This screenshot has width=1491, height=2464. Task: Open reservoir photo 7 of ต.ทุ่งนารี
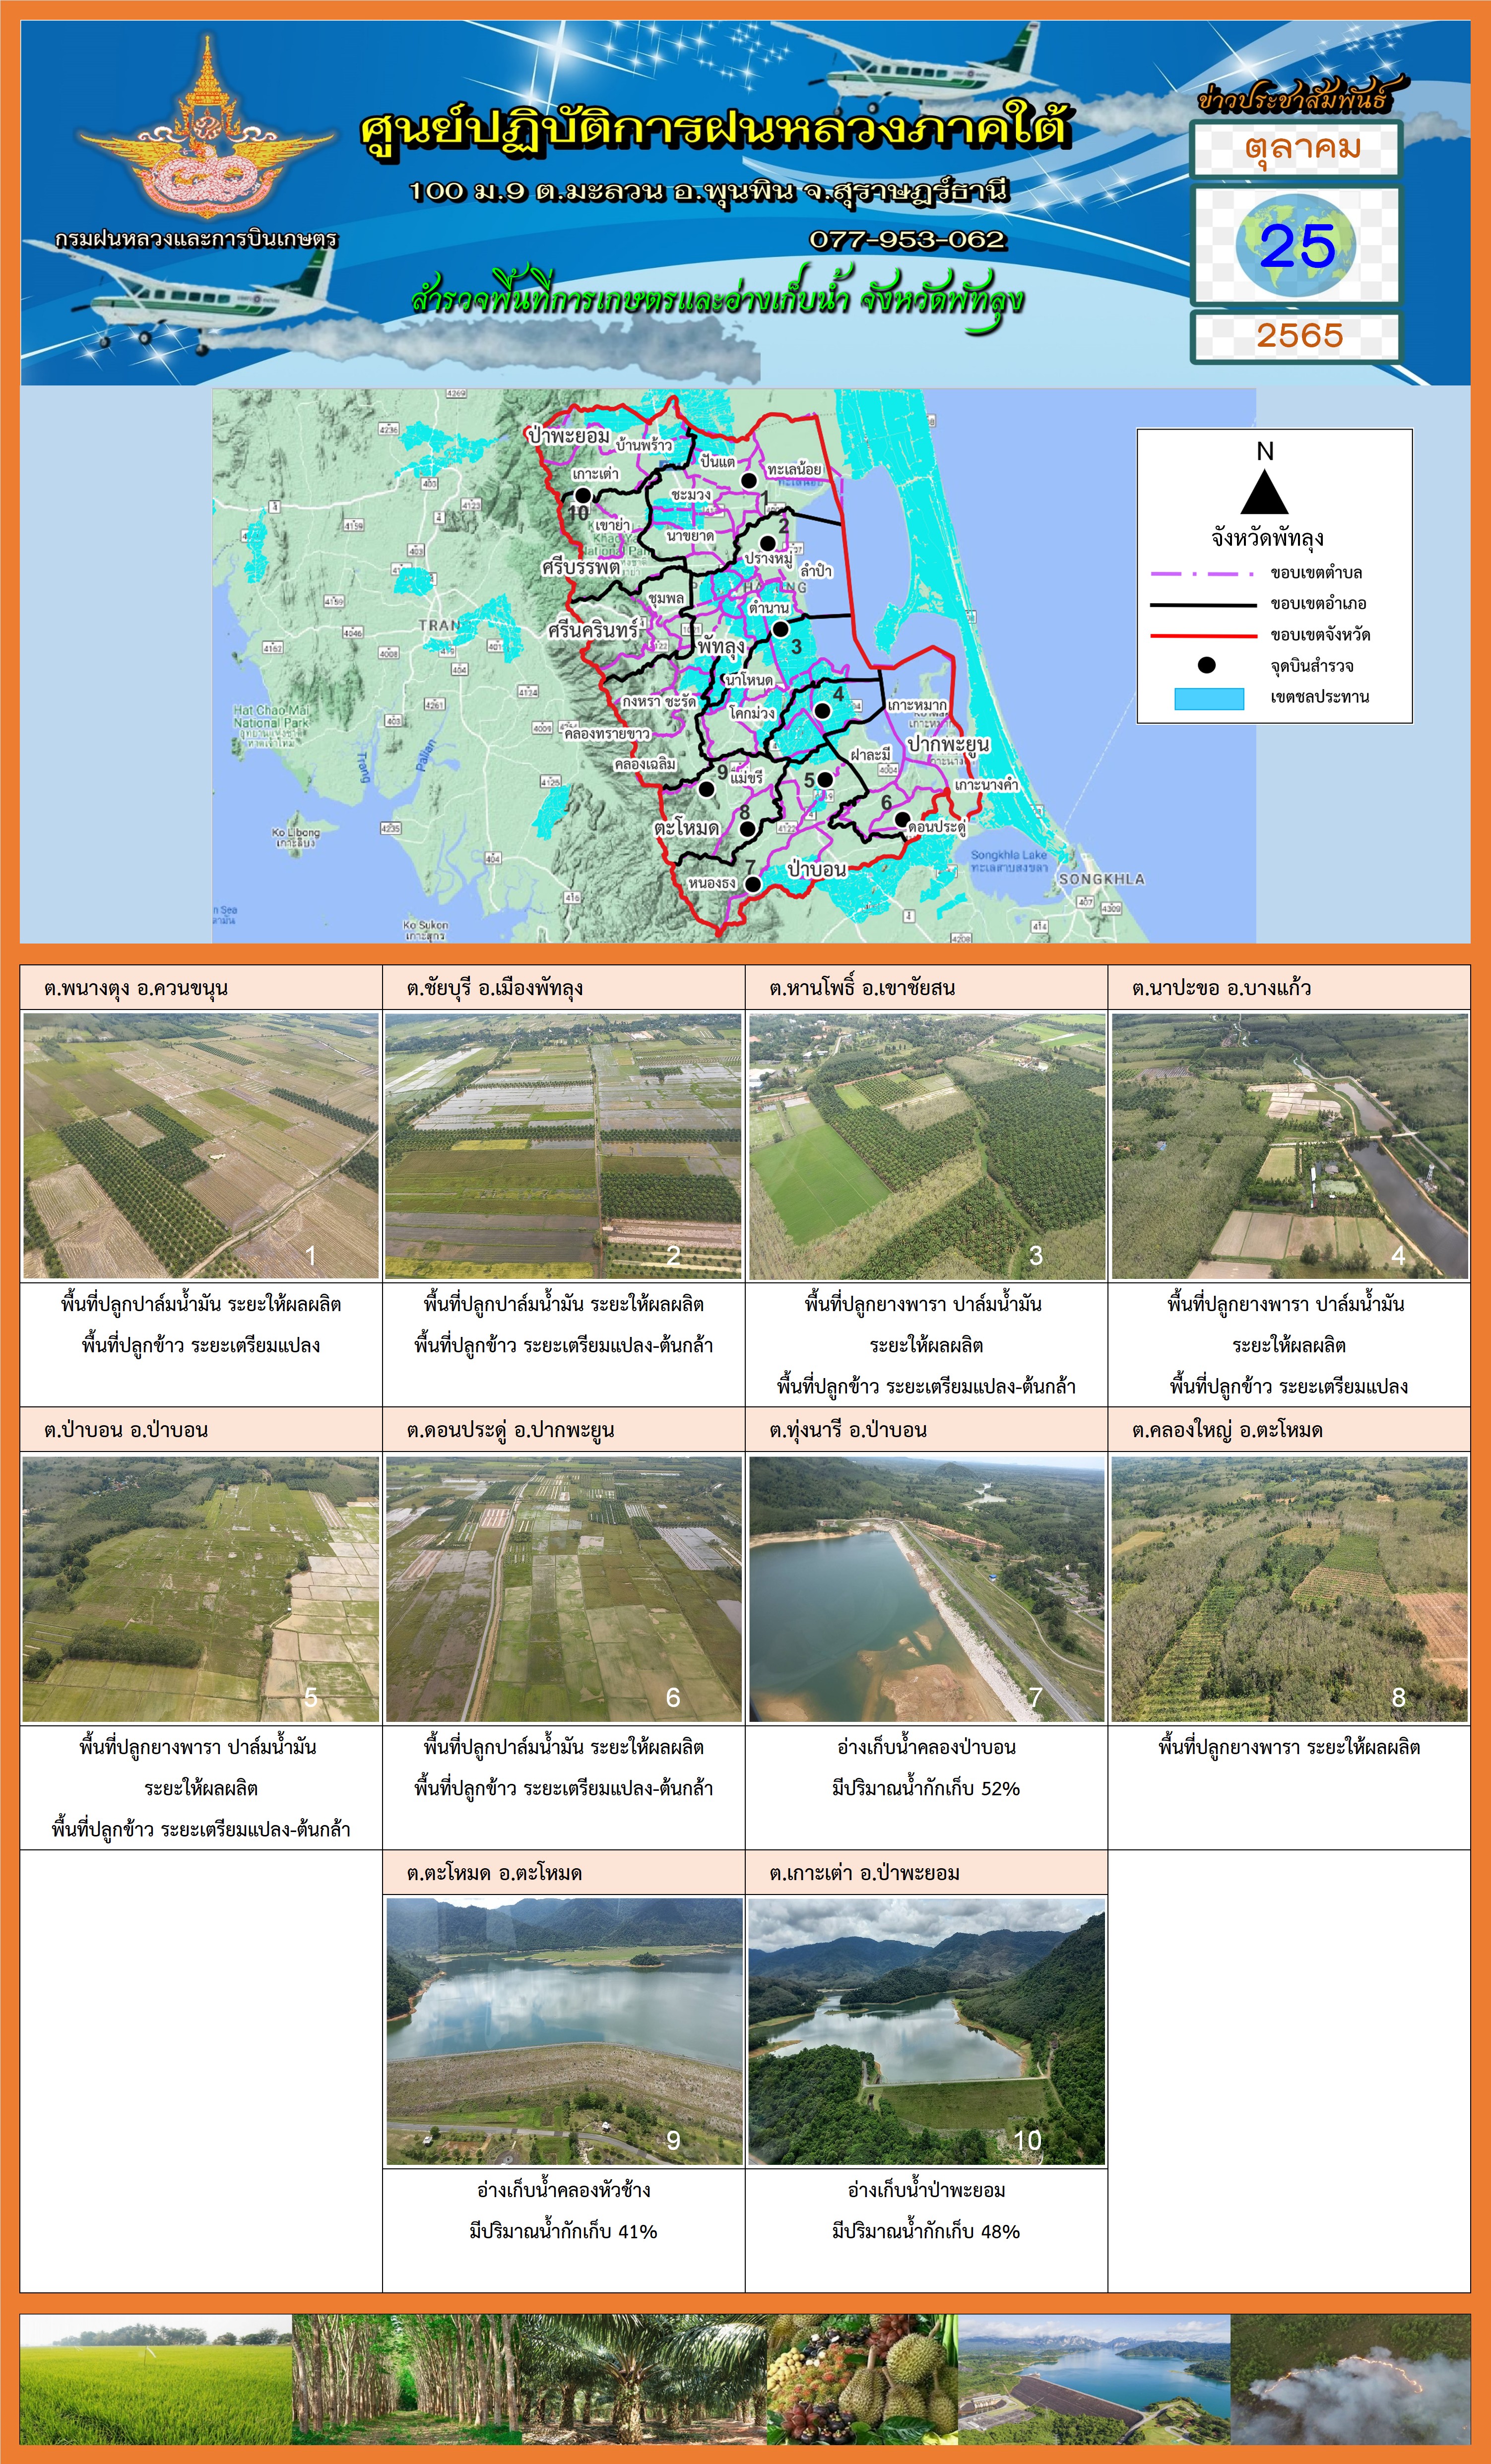pos(927,1589)
